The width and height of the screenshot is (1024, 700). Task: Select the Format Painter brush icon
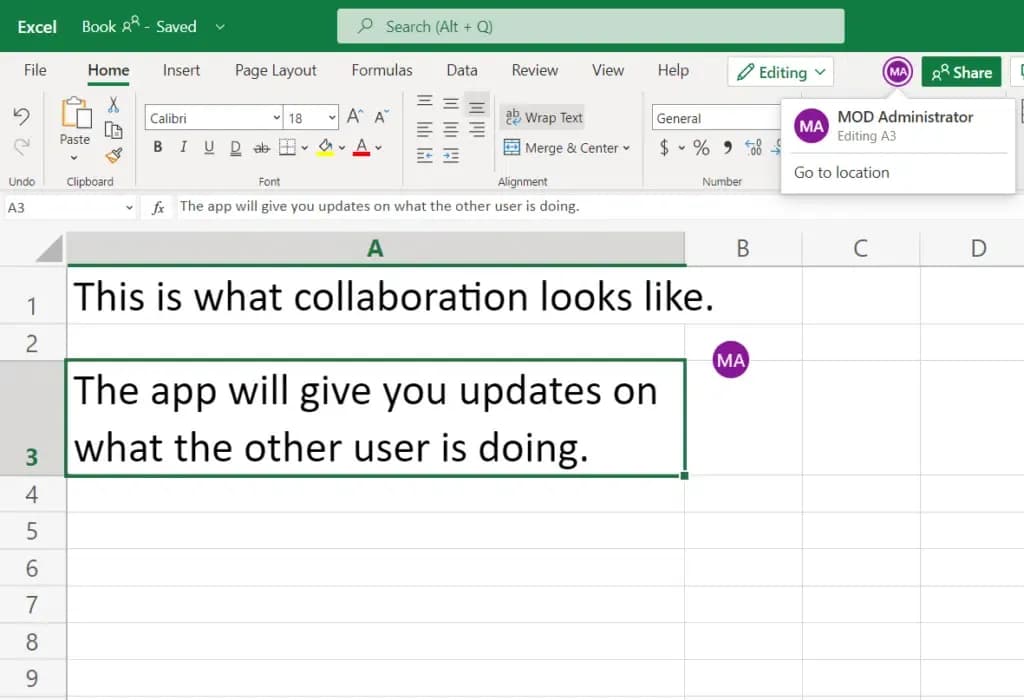[x=113, y=155]
